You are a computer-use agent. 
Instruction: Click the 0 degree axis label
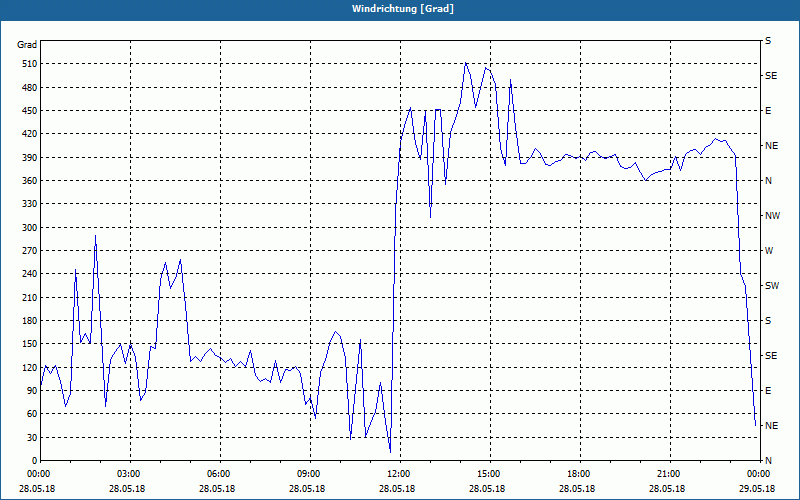coord(34,461)
